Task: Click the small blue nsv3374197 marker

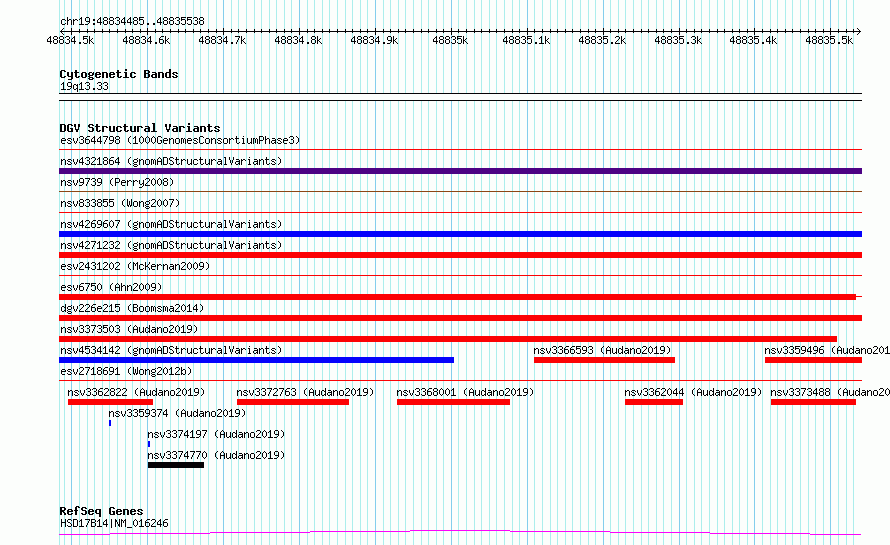Action: tap(149, 444)
